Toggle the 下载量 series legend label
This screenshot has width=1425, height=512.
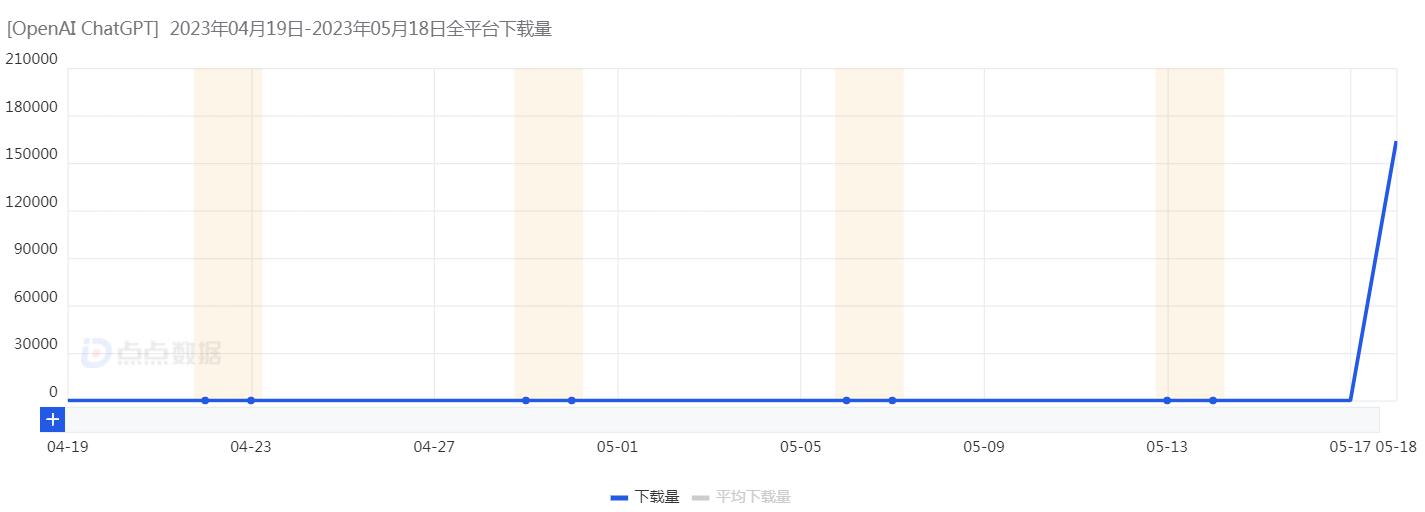[x=657, y=497]
